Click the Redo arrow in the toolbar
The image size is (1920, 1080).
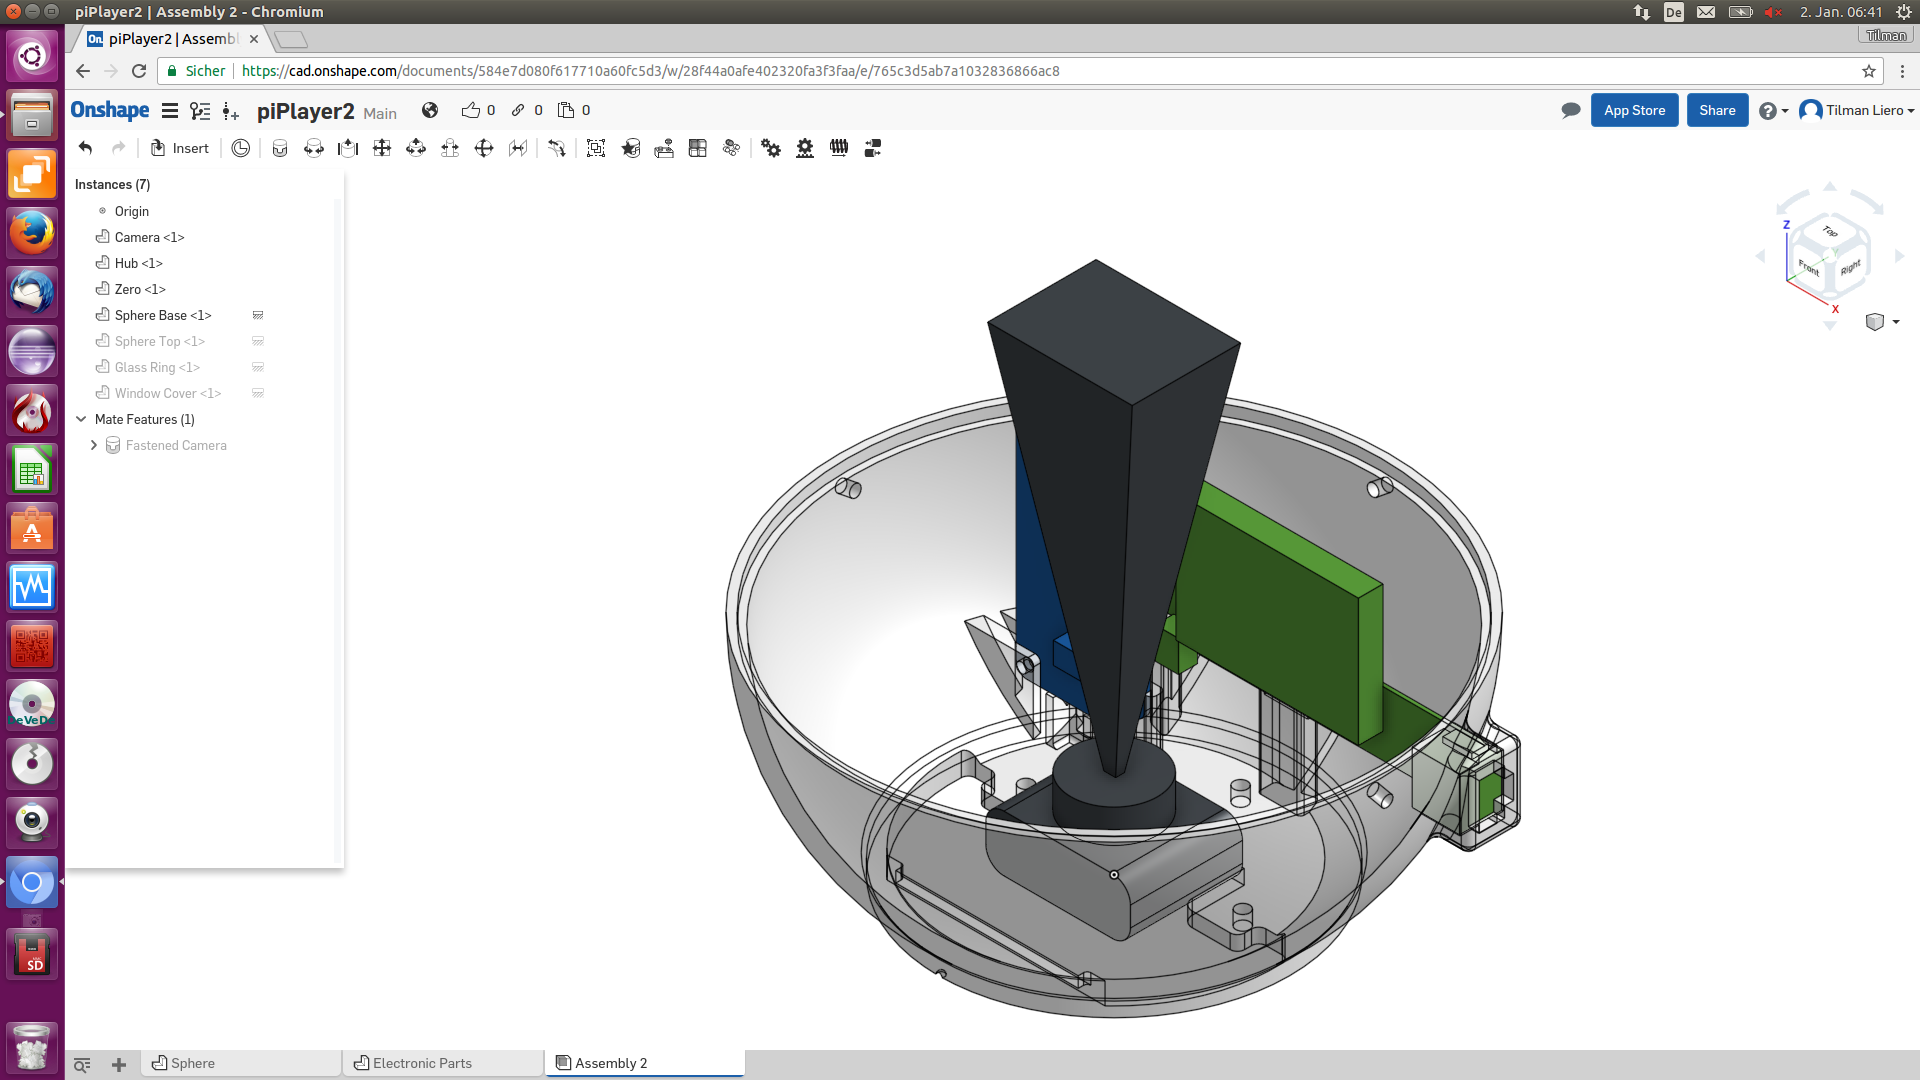tap(119, 148)
